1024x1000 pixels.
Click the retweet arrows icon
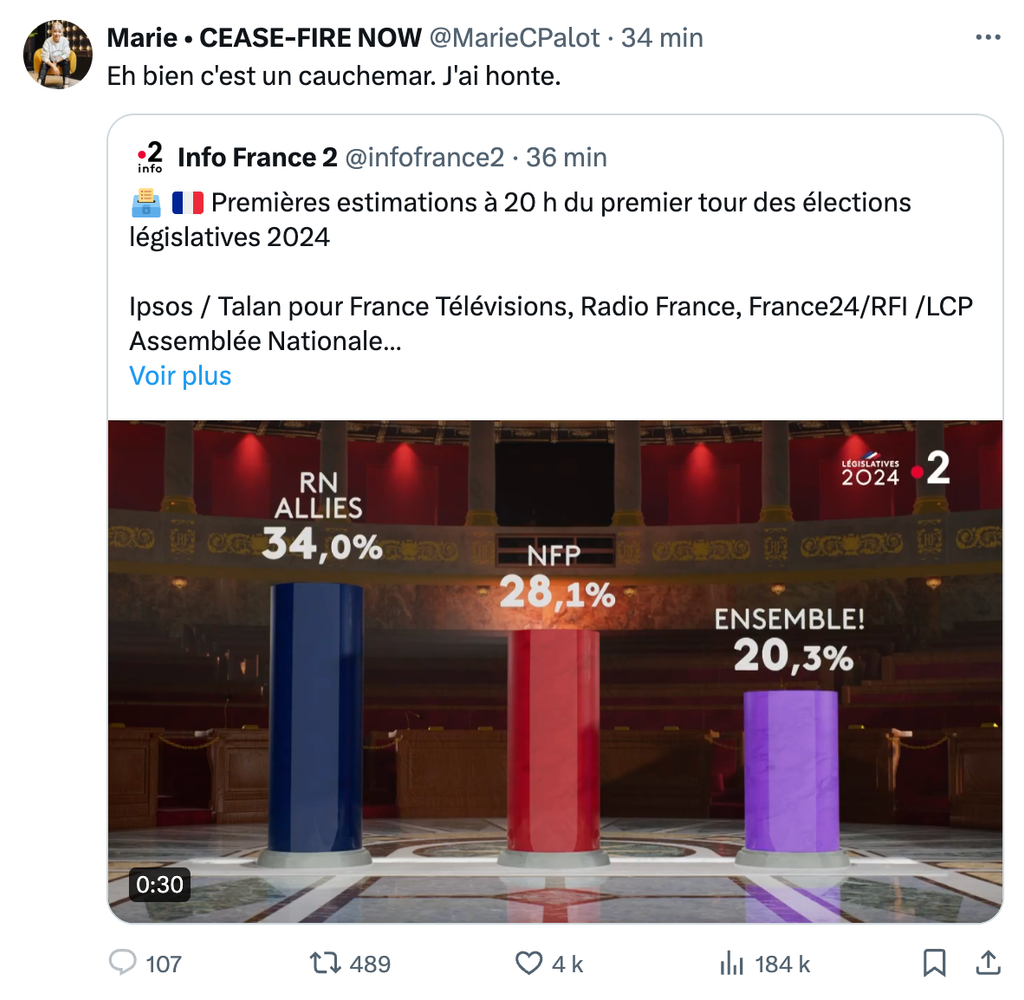[324, 963]
